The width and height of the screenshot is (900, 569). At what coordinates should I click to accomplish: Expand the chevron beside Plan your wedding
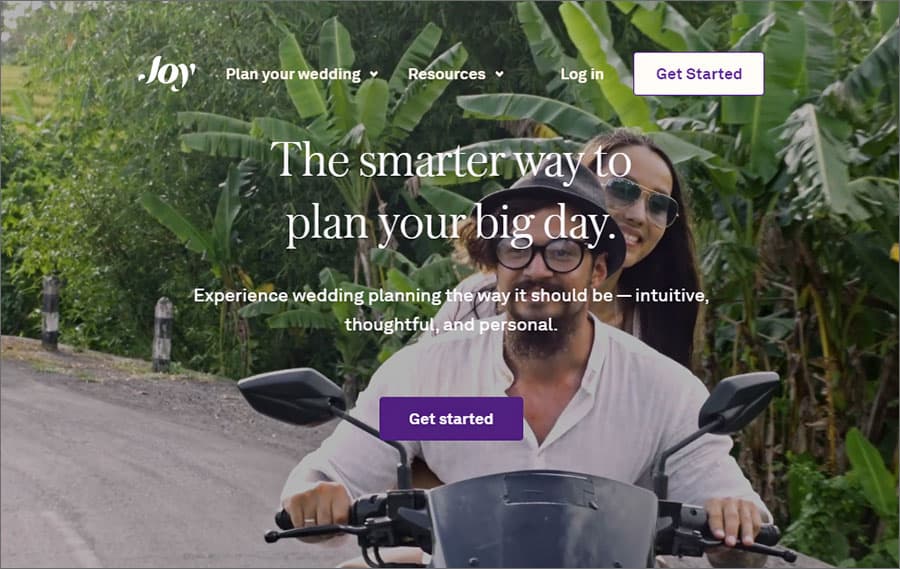(x=374, y=74)
